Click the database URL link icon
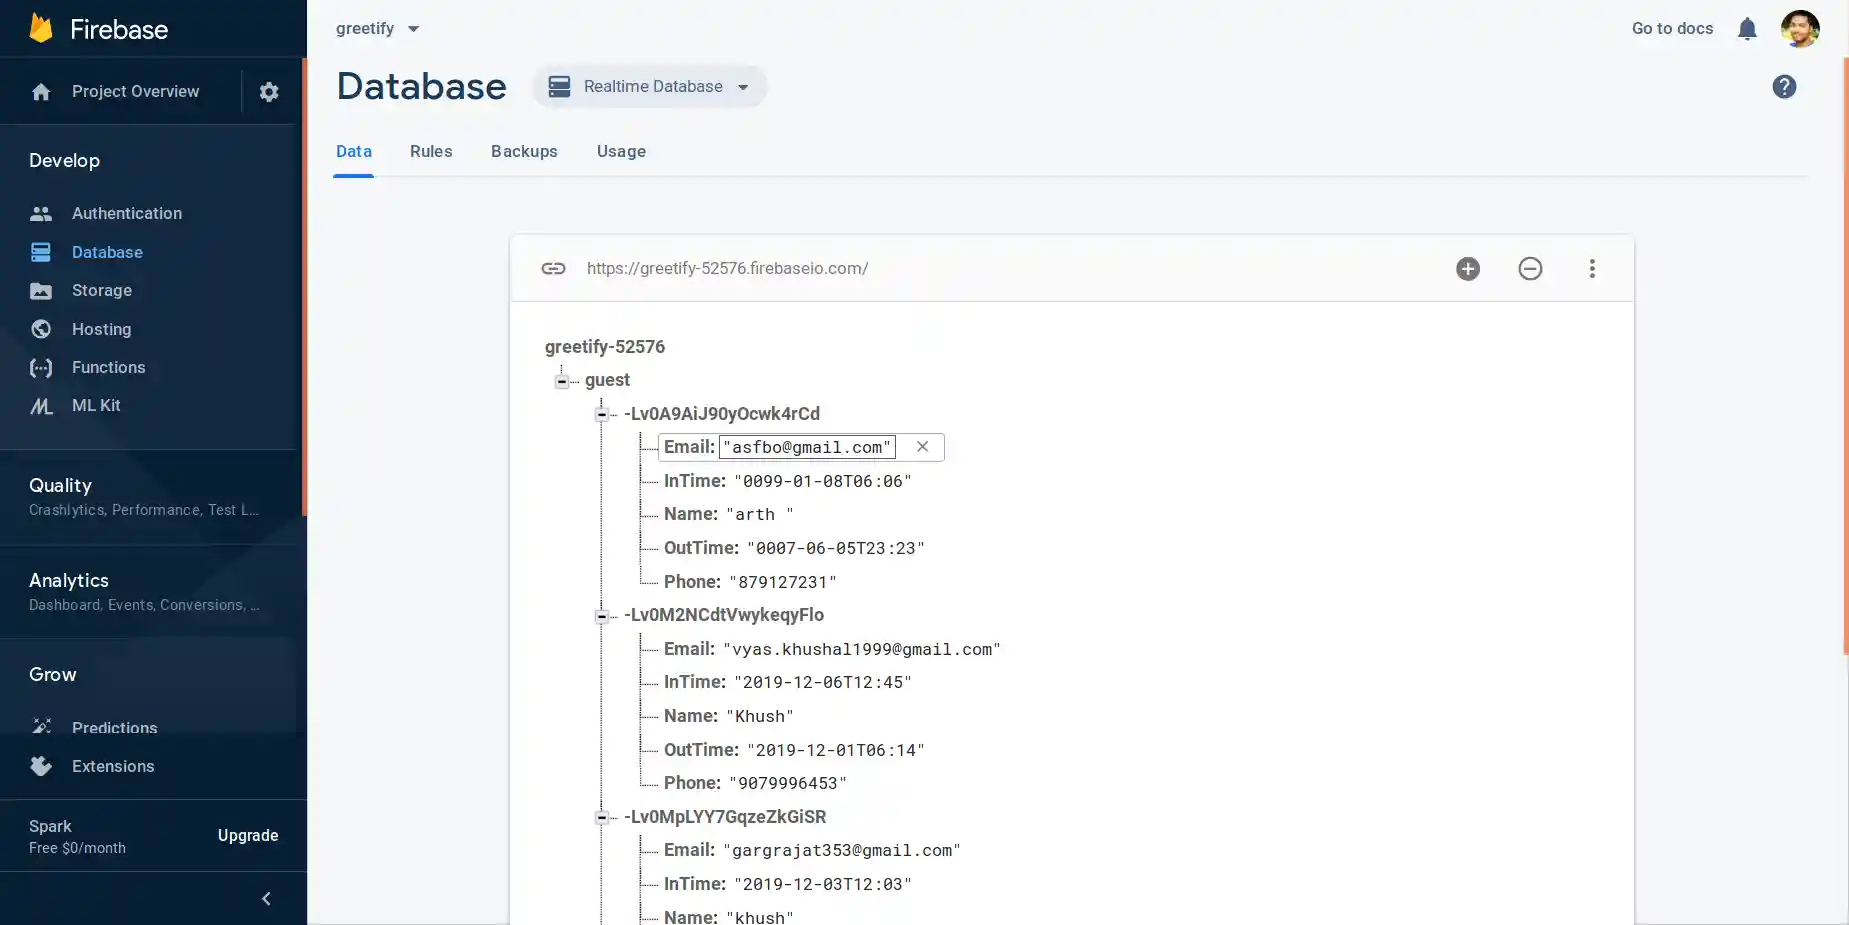The width and height of the screenshot is (1849, 925). (x=553, y=268)
